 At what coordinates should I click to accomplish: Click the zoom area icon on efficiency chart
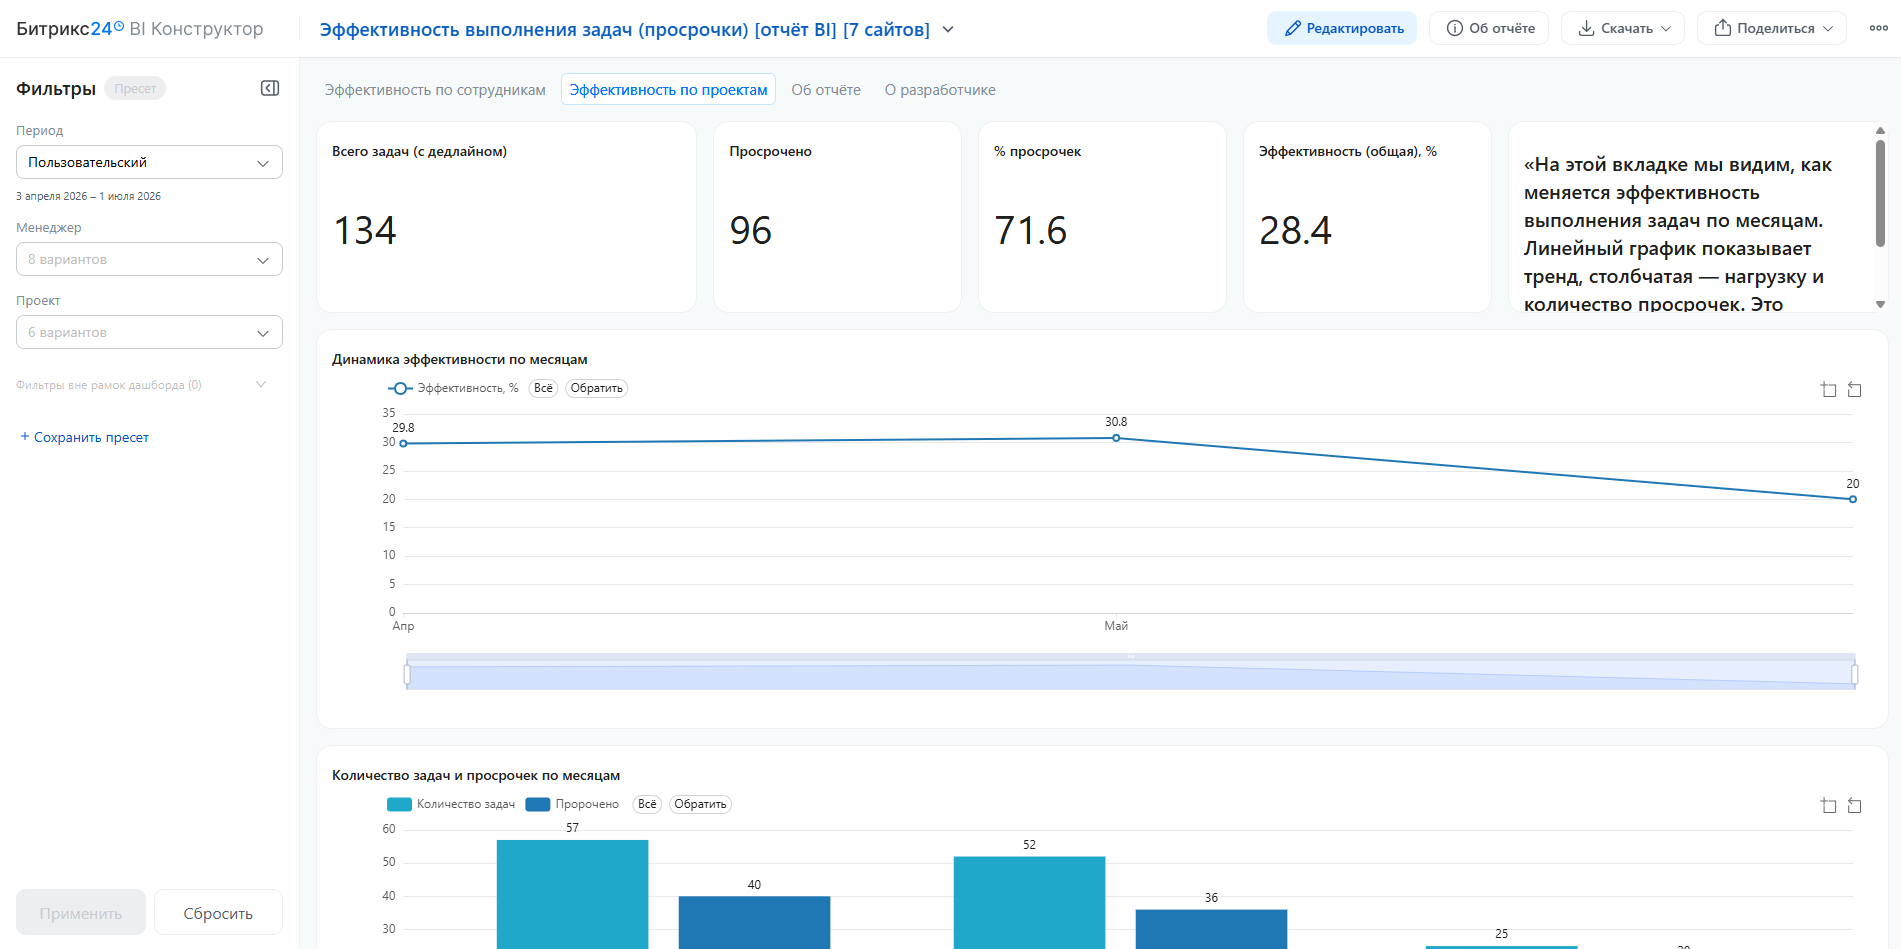(x=1829, y=389)
